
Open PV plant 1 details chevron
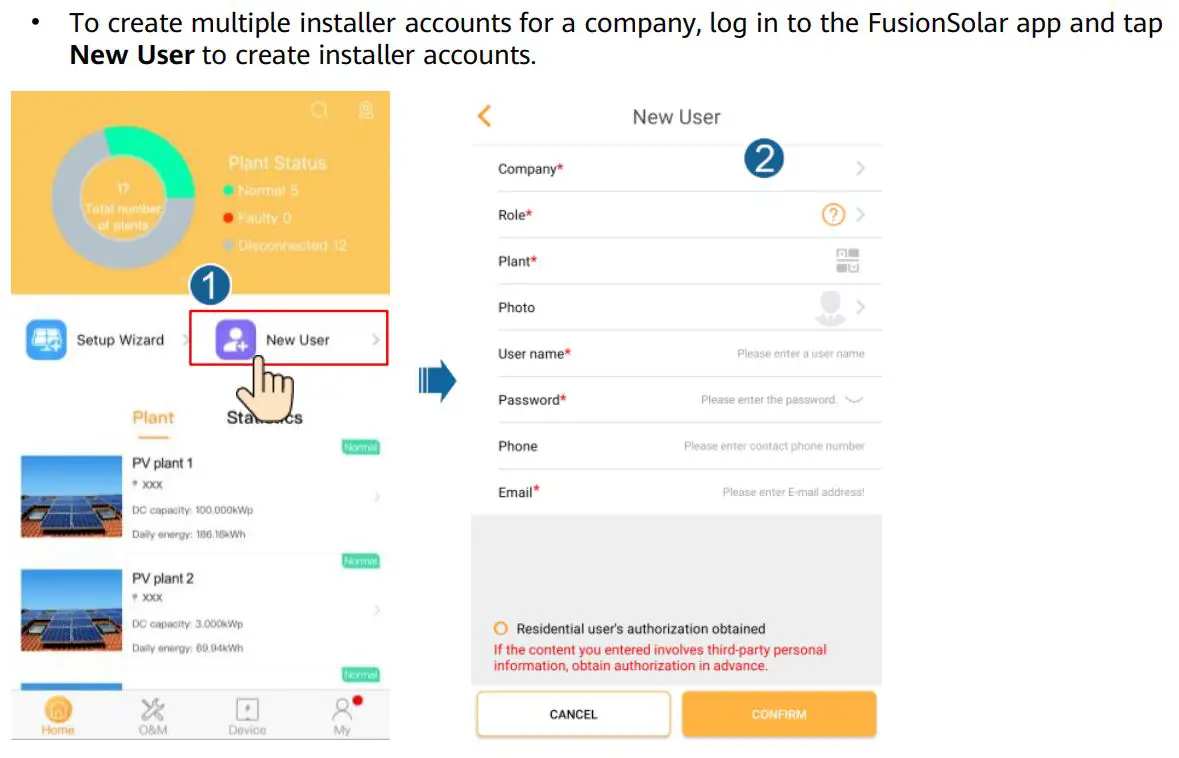click(x=377, y=497)
